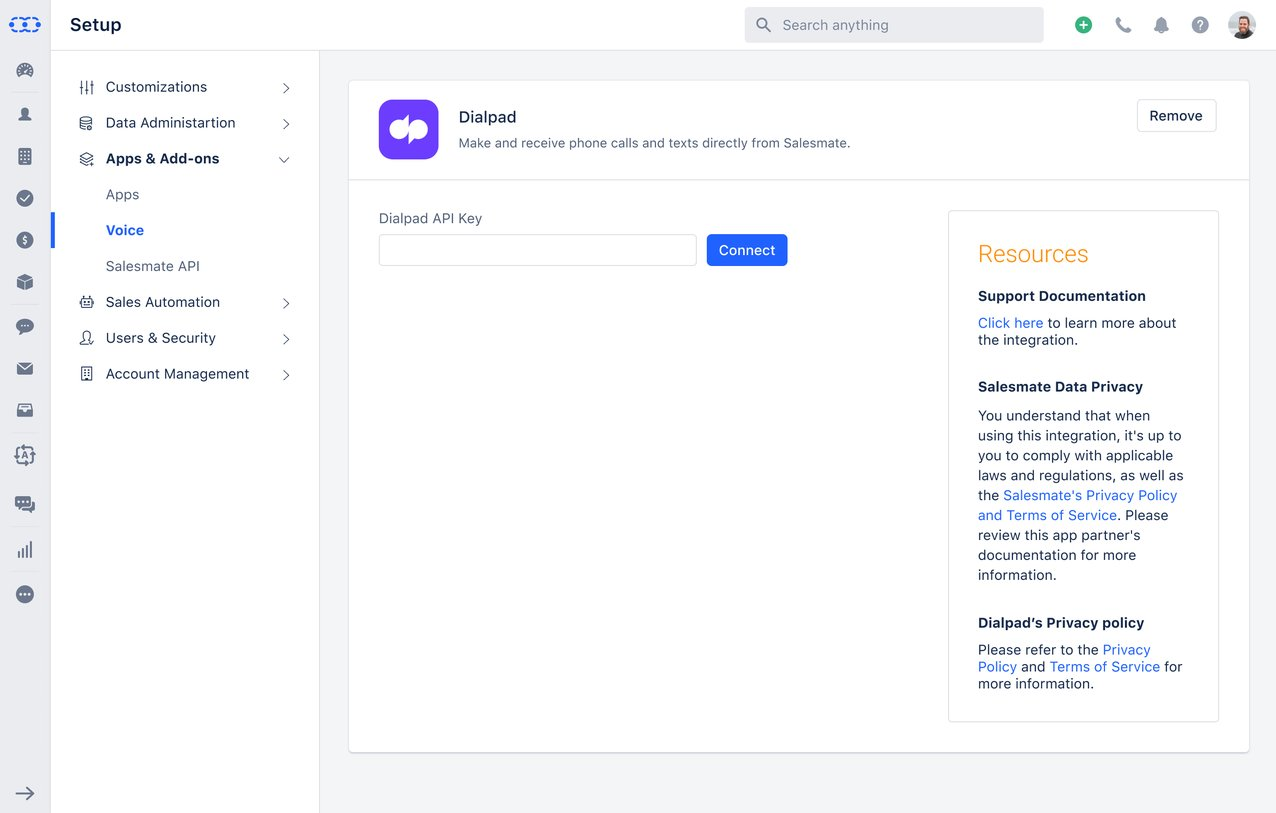Open the phone dialer icon in header
The image size is (1276, 813).
click(x=1123, y=25)
